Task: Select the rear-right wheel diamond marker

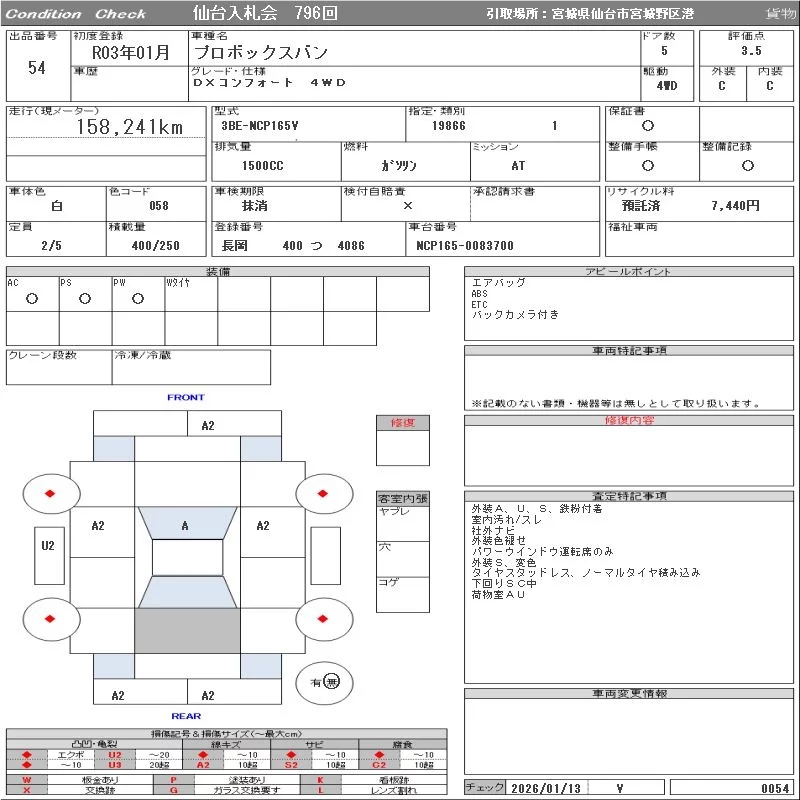Action: [x=325, y=619]
